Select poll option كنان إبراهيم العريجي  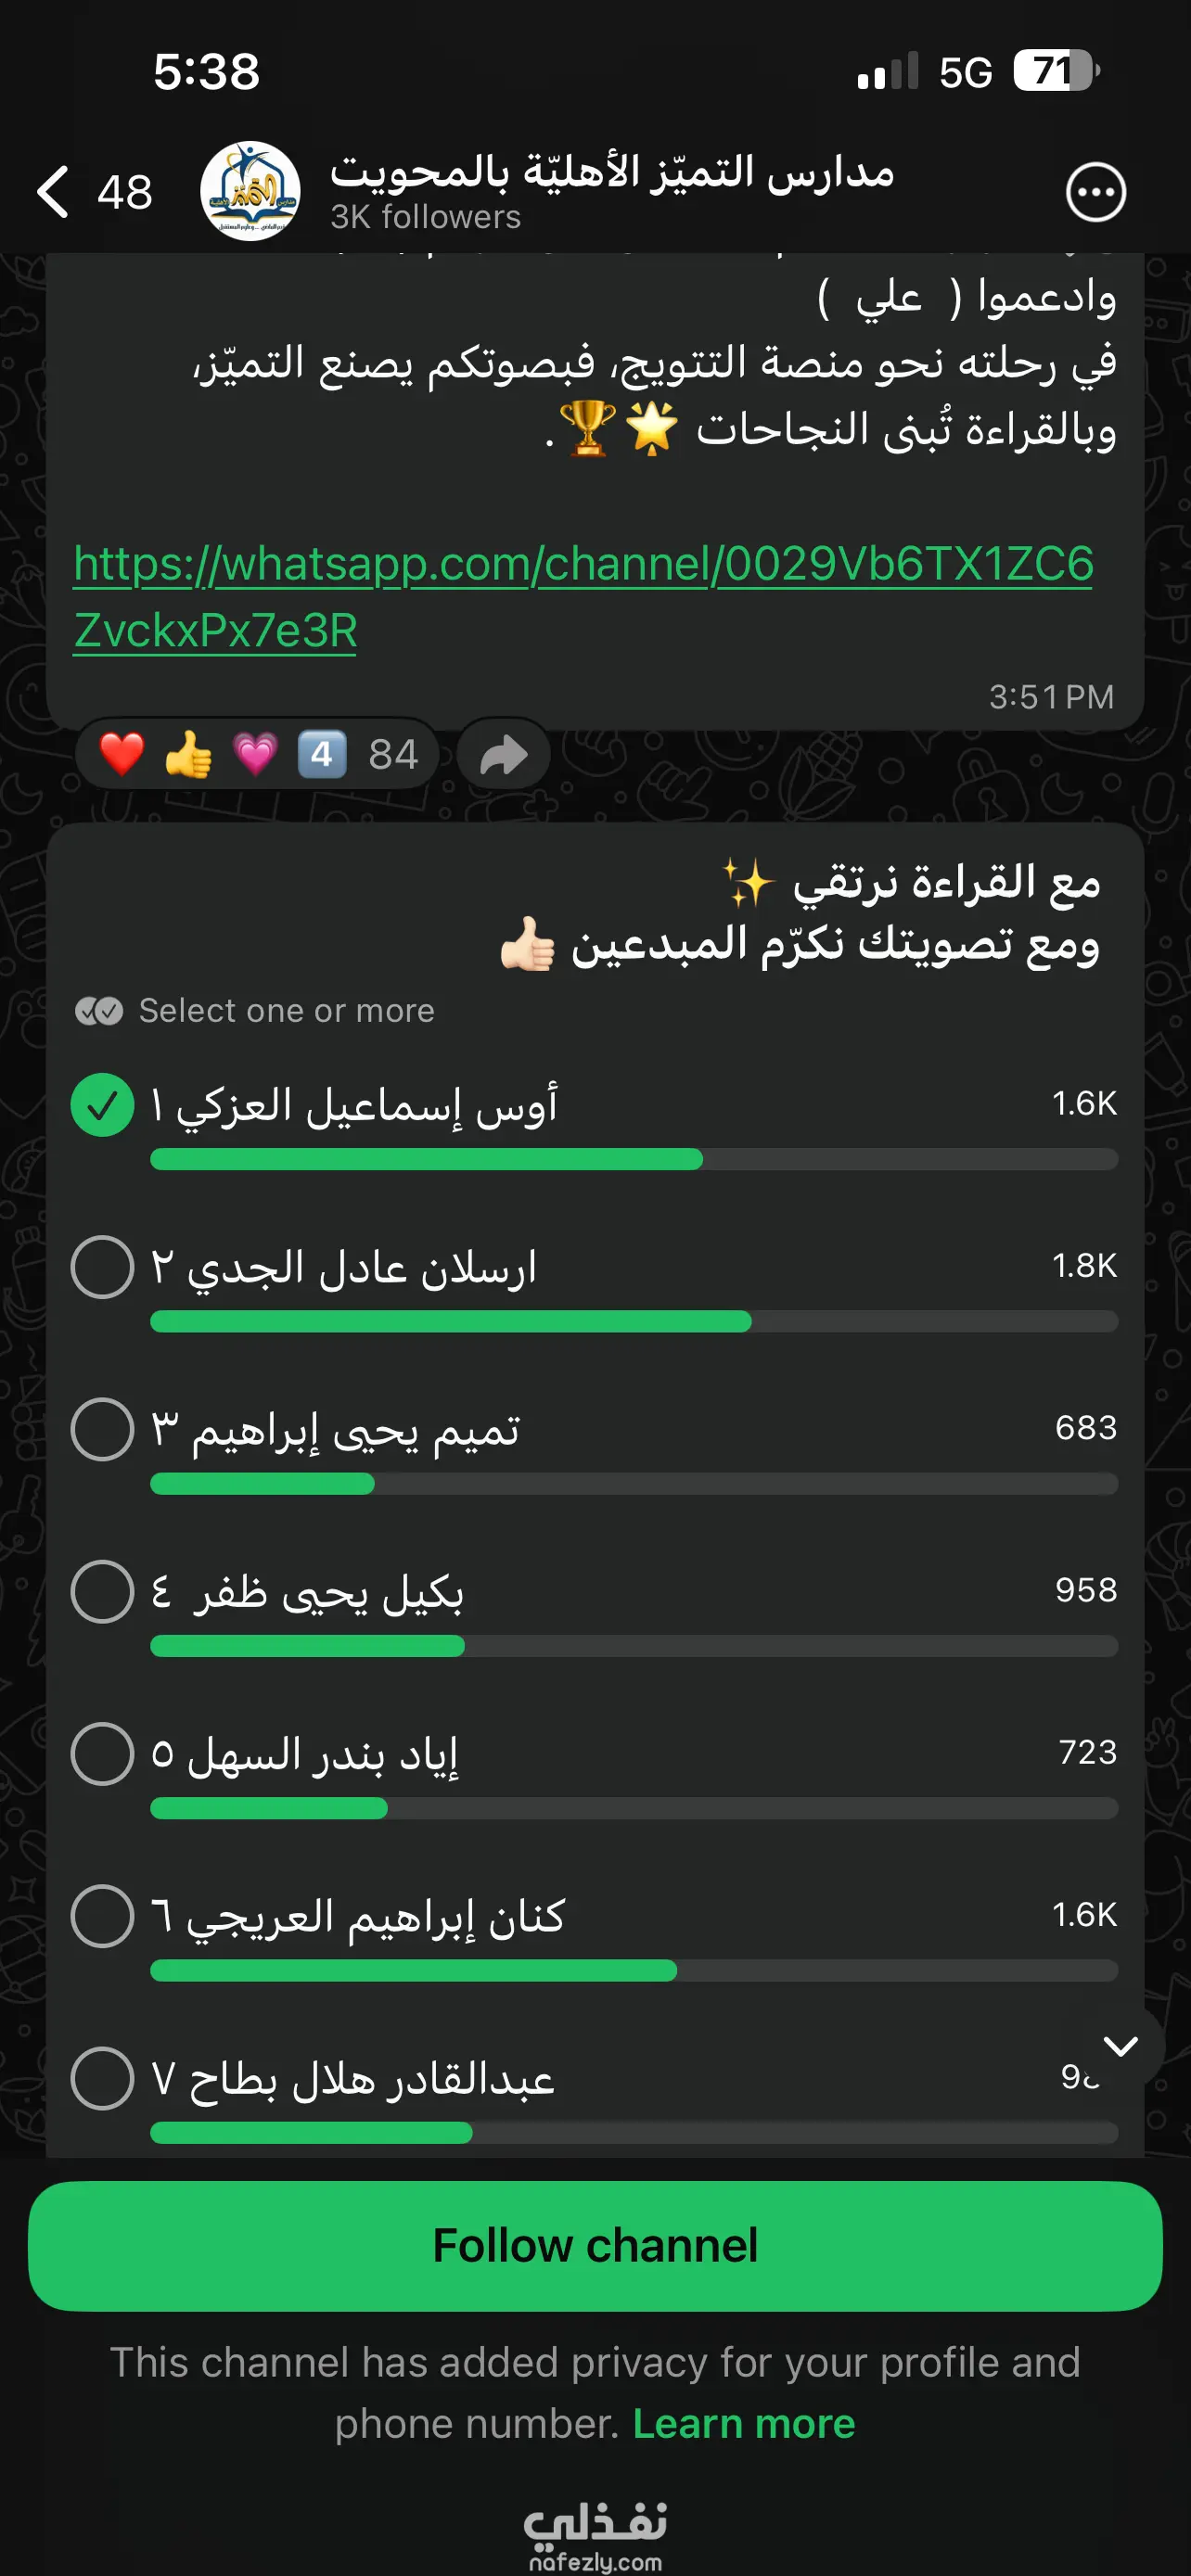coord(102,1916)
